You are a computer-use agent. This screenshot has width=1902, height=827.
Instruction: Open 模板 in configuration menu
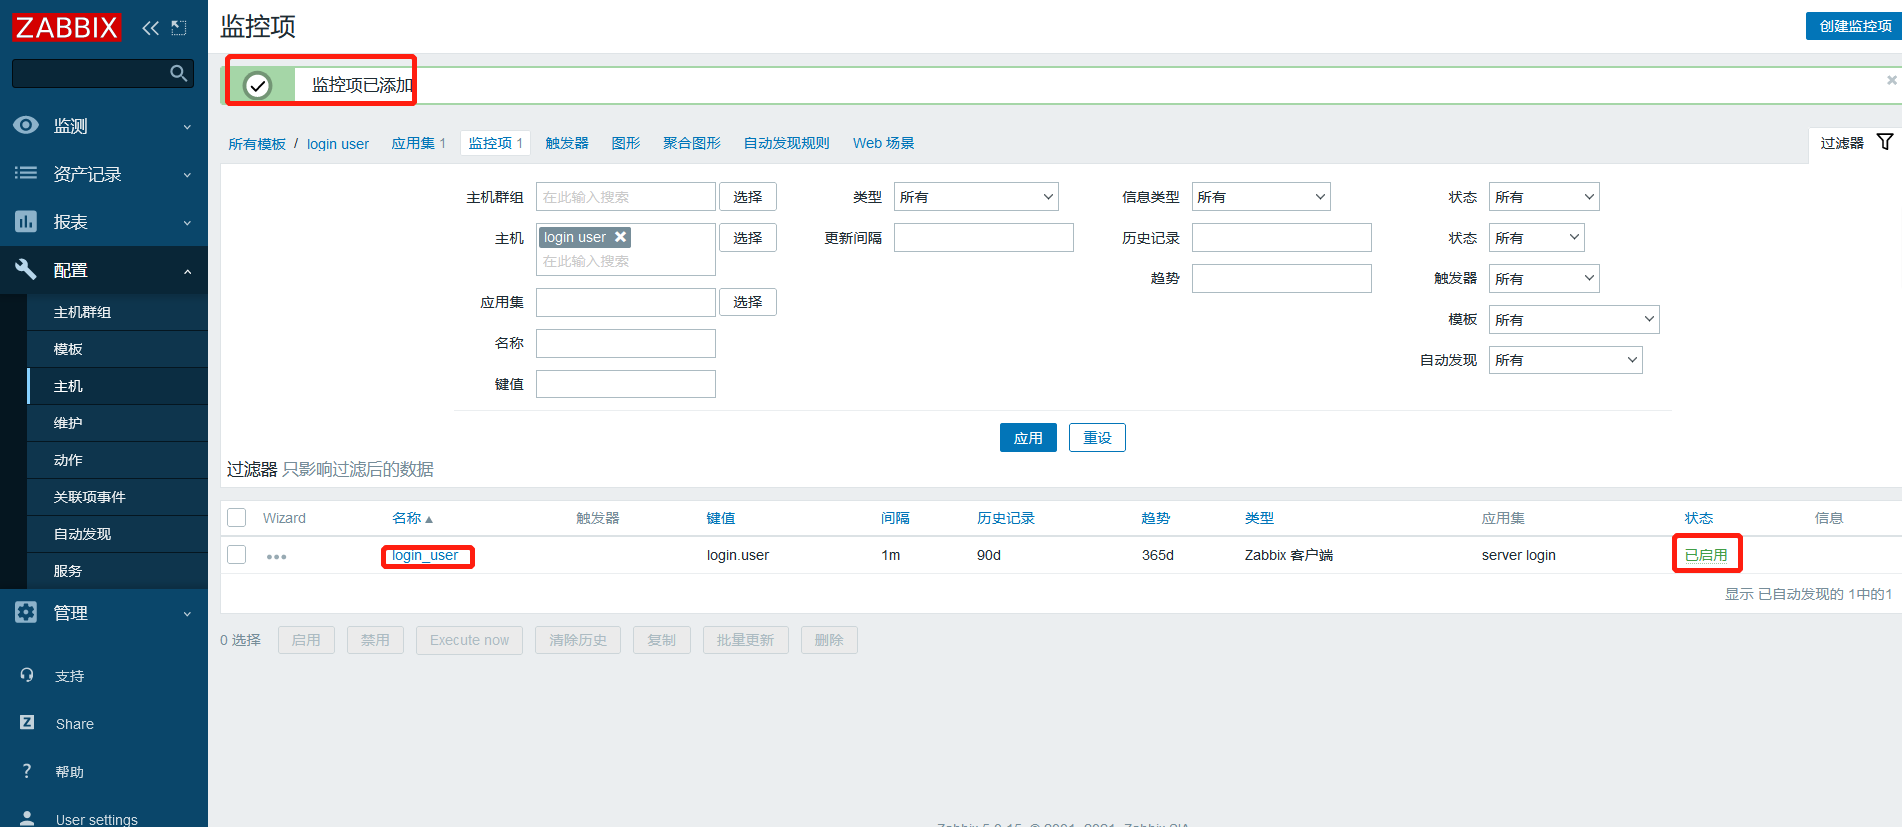coord(117,349)
